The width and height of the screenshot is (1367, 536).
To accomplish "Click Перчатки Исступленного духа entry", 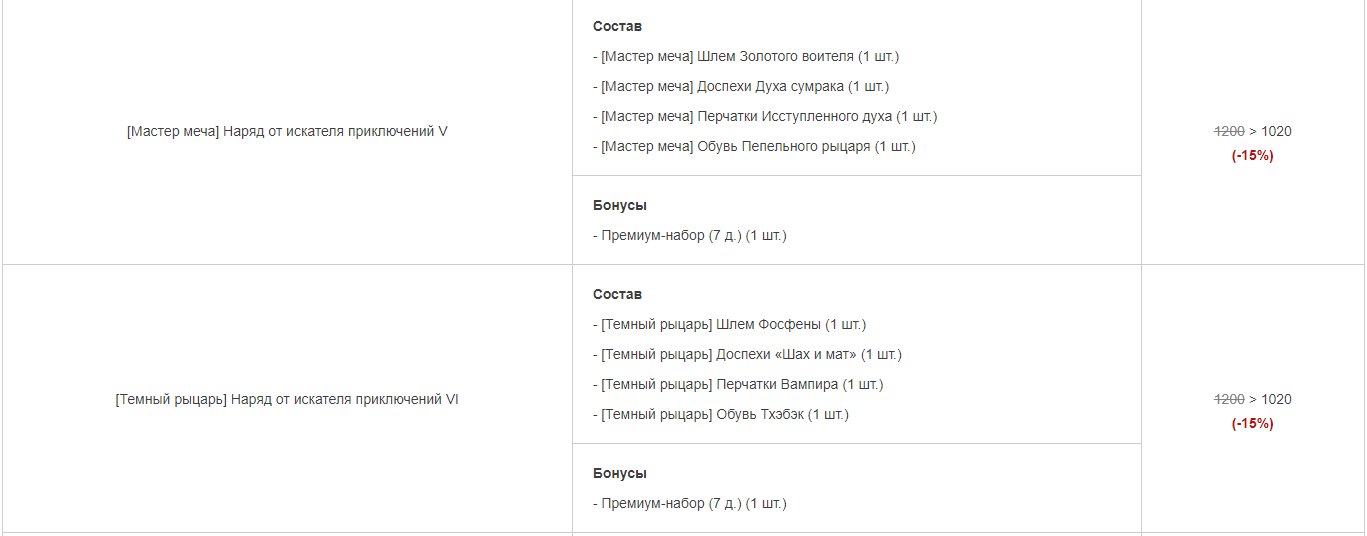I will [765, 116].
